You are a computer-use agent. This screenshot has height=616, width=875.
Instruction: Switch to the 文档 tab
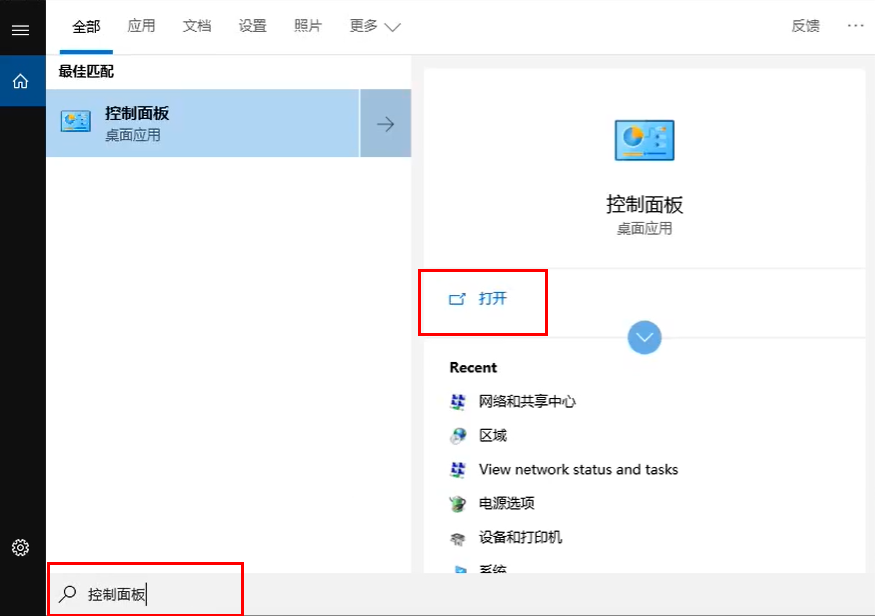tap(197, 26)
